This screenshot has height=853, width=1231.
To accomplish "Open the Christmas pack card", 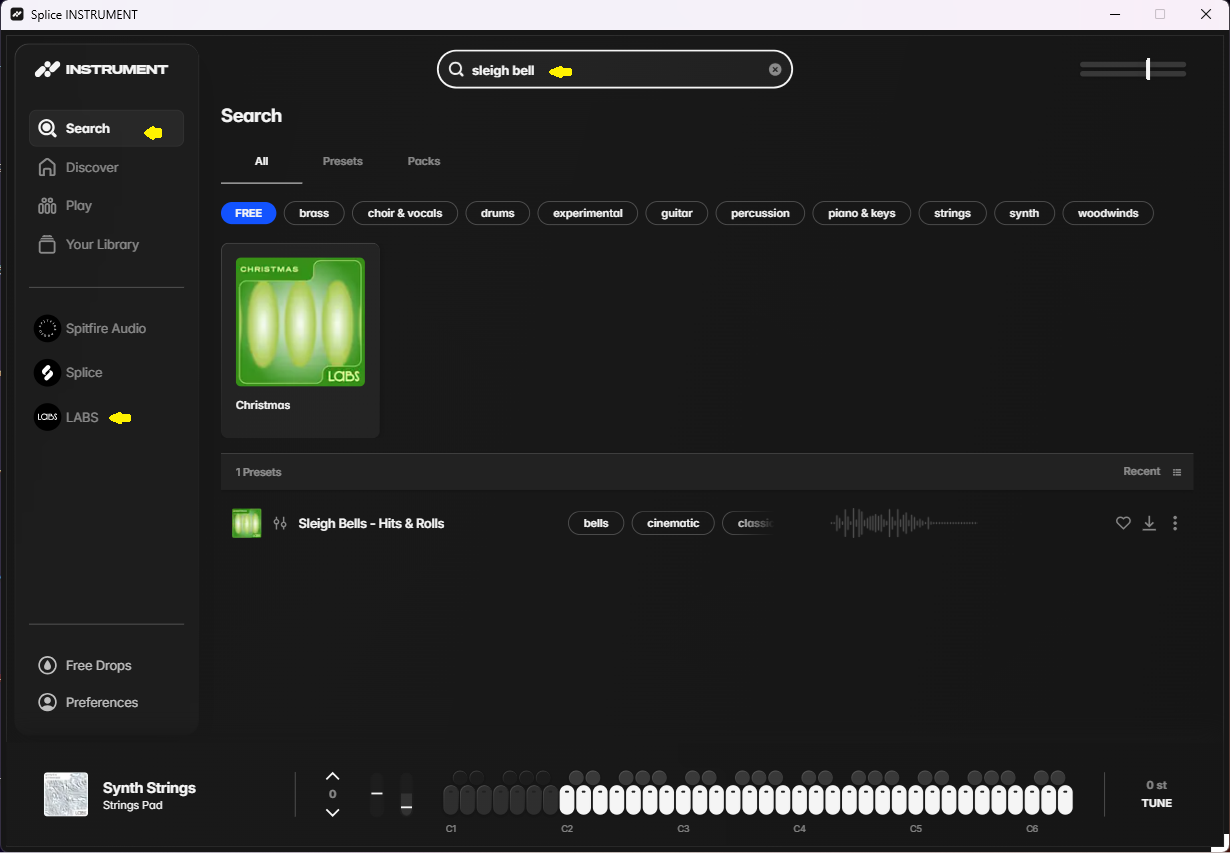I will click(300, 339).
